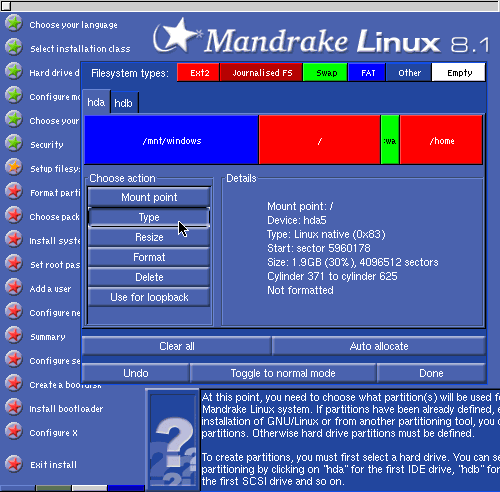Click the red star beside Format partitions
The height and width of the screenshot is (492, 500).
[14, 191]
